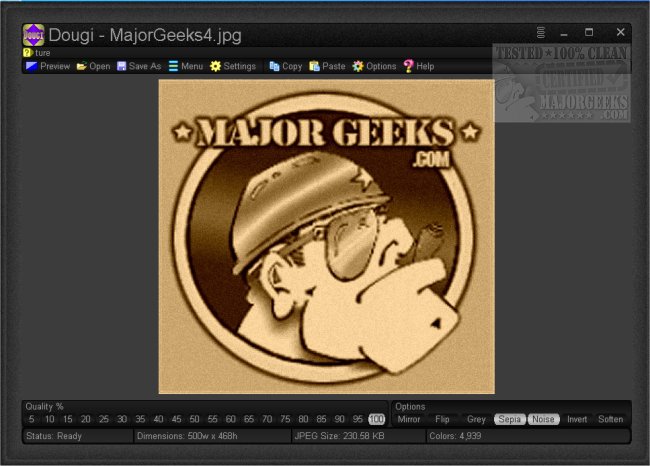The width and height of the screenshot is (650, 466).
Task: Click the JPEG Size 230.58 KB readout
Action: [x=359, y=436]
